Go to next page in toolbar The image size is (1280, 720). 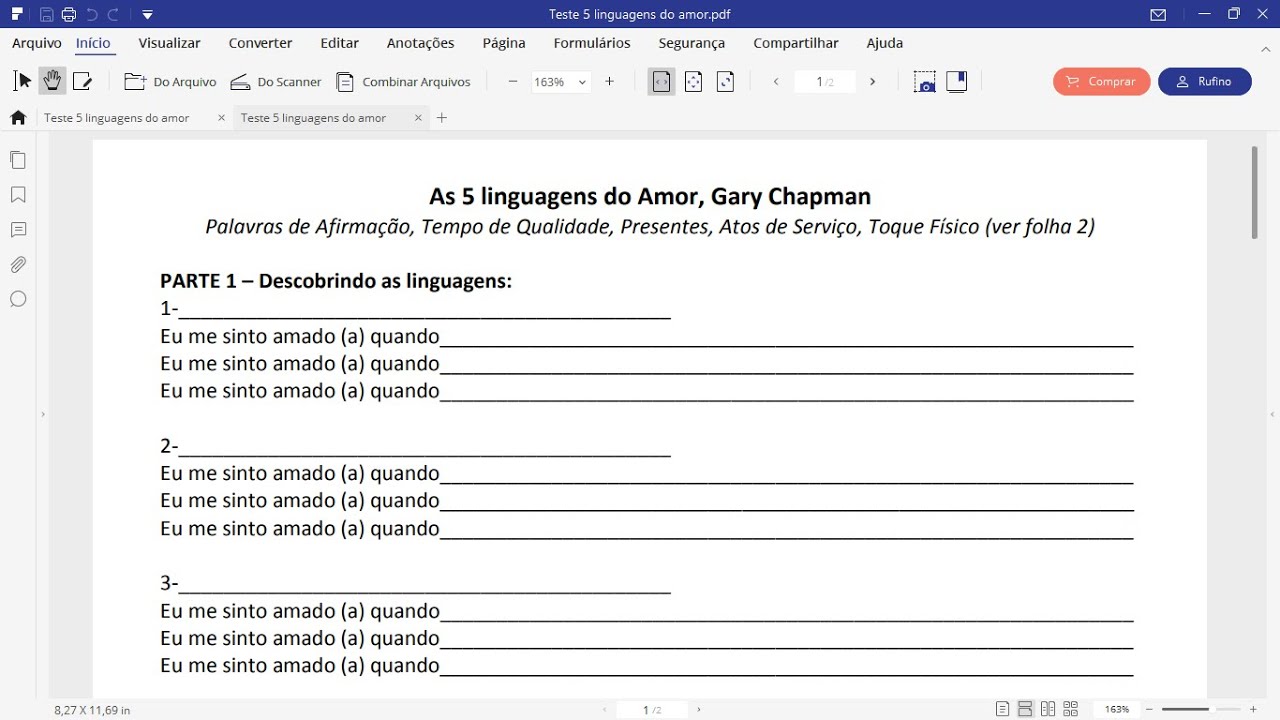point(873,82)
